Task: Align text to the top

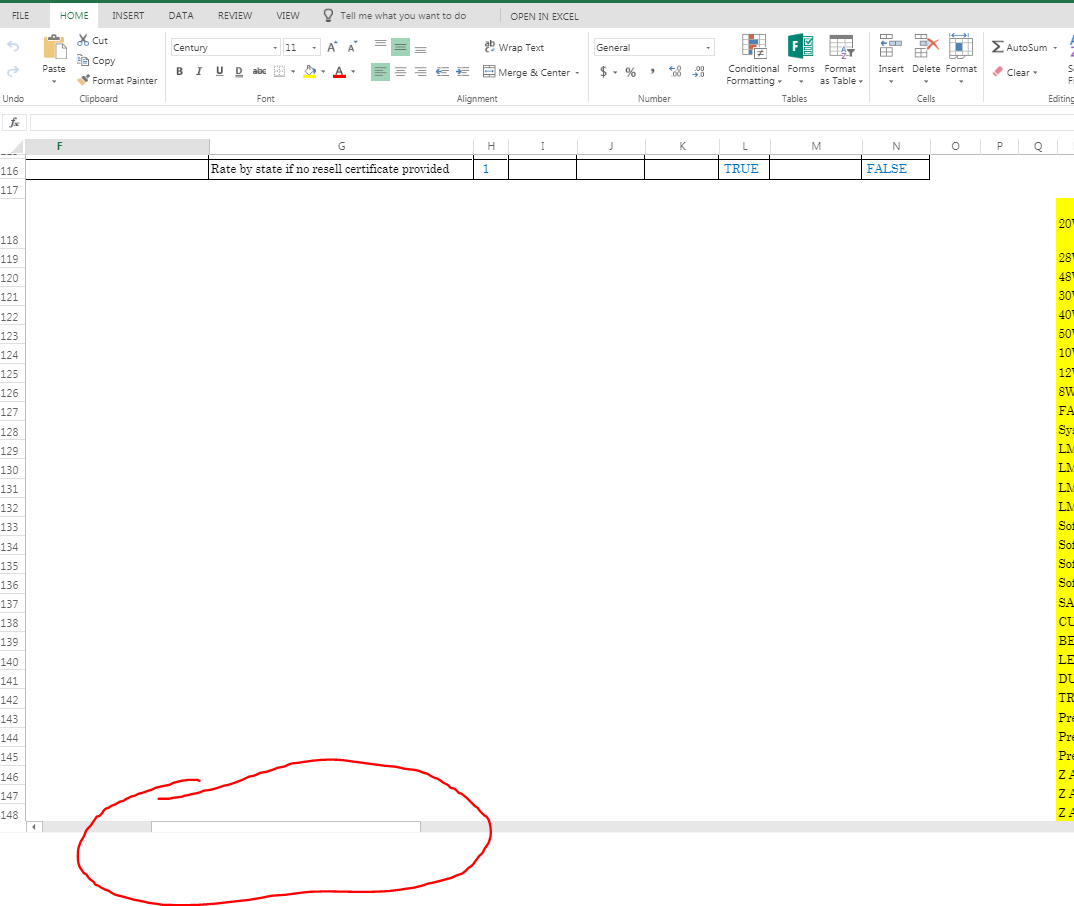Action: (x=380, y=47)
